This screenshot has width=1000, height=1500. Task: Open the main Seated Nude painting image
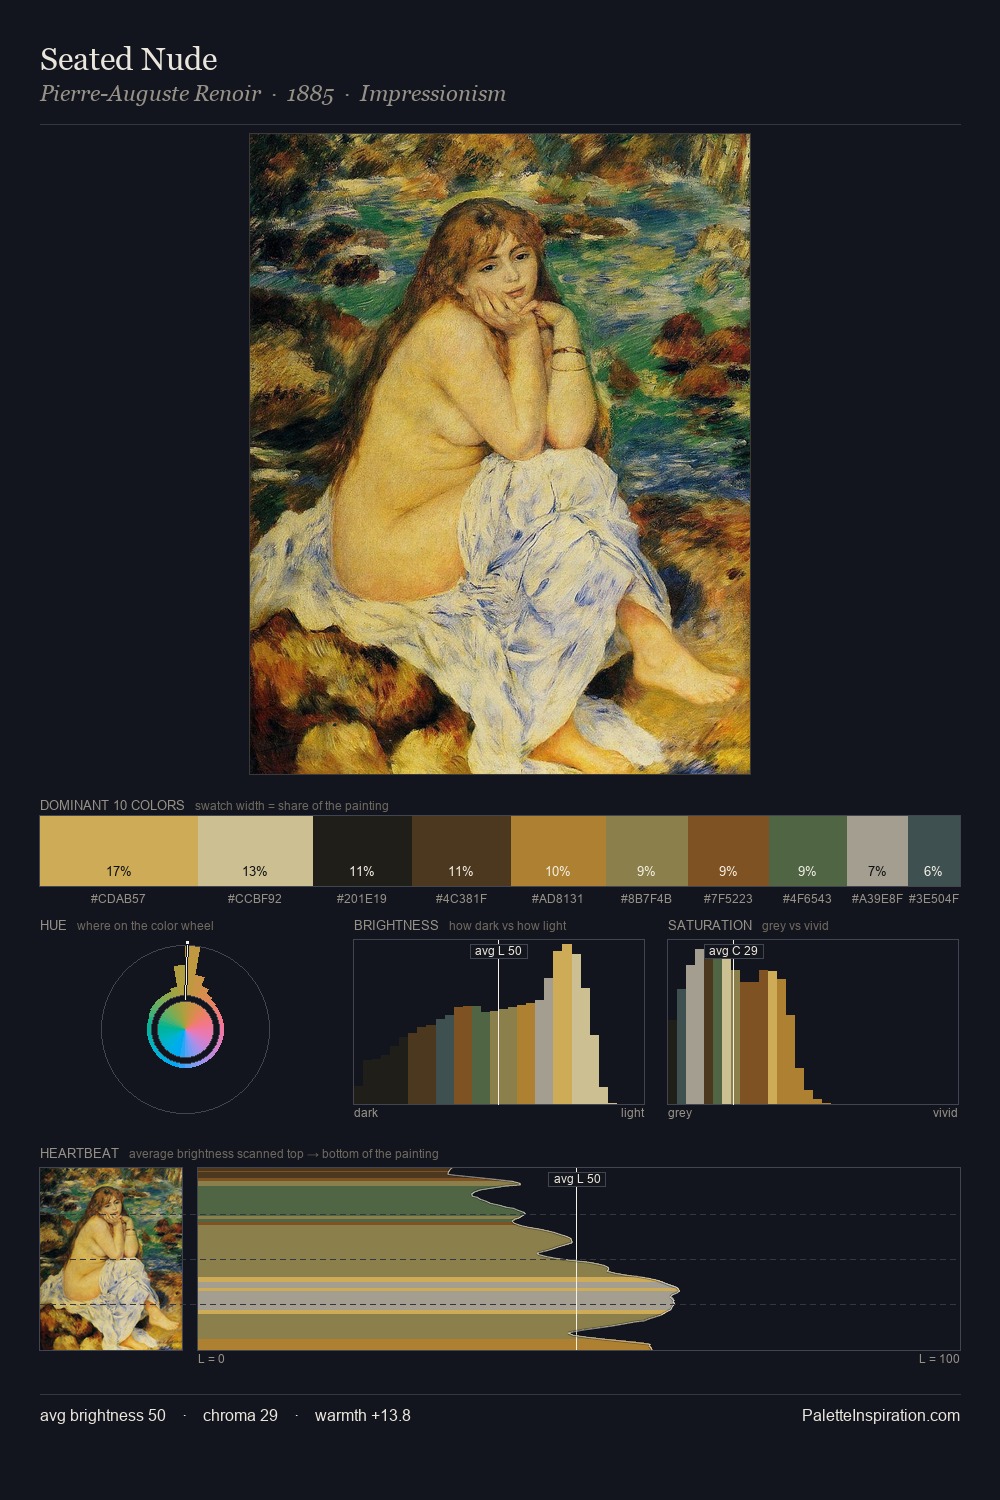pos(500,454)
